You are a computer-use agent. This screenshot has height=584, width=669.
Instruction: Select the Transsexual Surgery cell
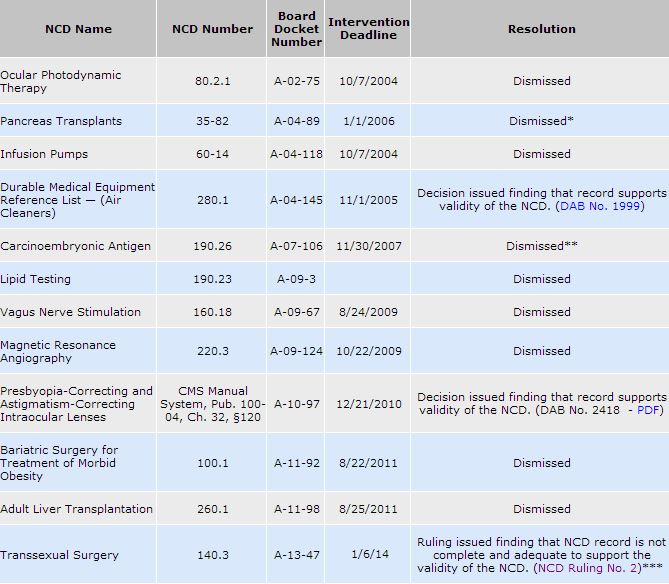[x=78, y=555]
